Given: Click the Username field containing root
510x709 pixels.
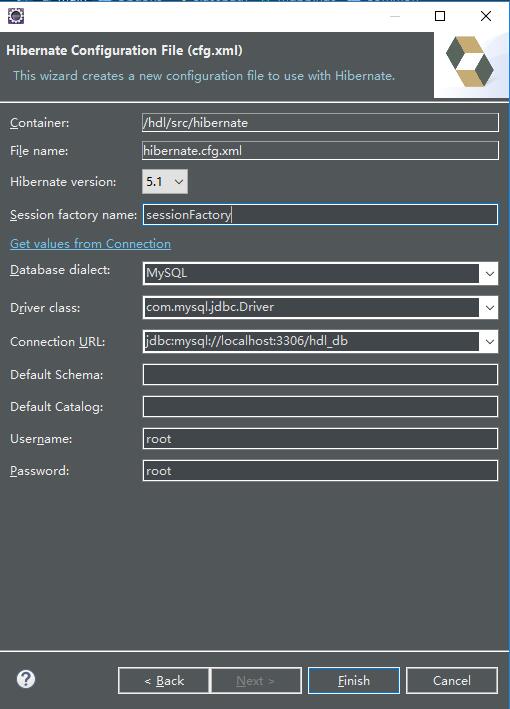Looking at the screenshot, I should (320, 439).
